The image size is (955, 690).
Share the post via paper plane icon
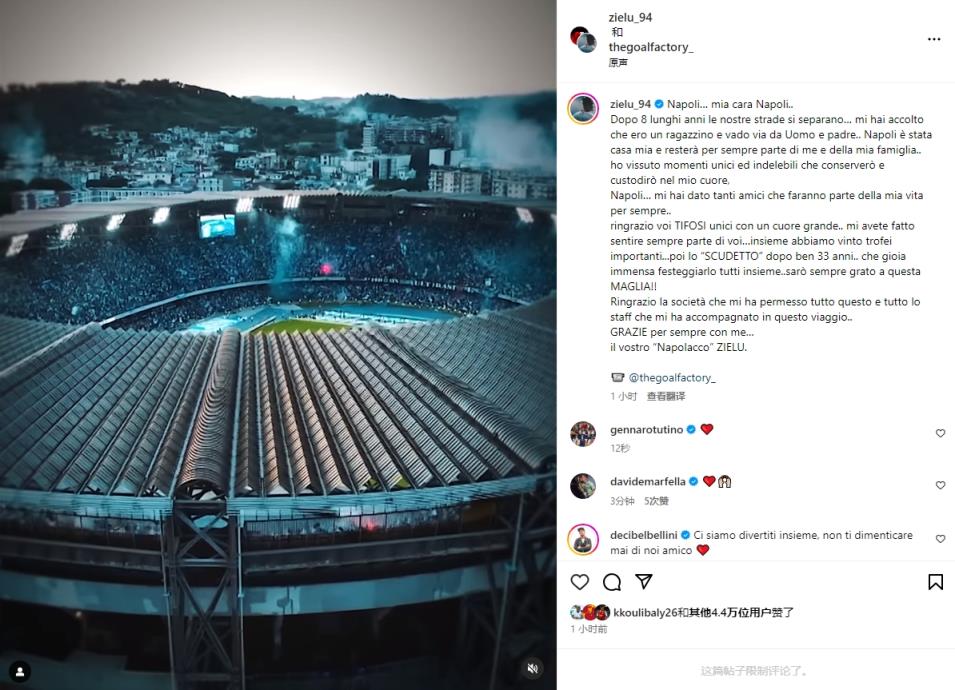pos(644,582)
